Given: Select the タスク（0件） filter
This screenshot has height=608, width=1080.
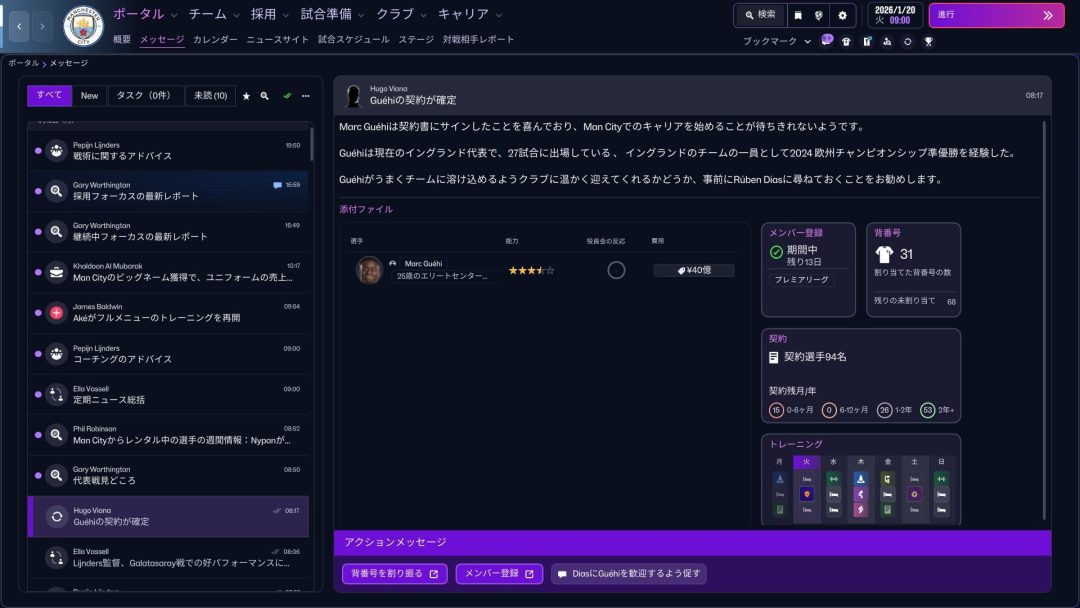Looking at the screenshot, I should 146,96.
